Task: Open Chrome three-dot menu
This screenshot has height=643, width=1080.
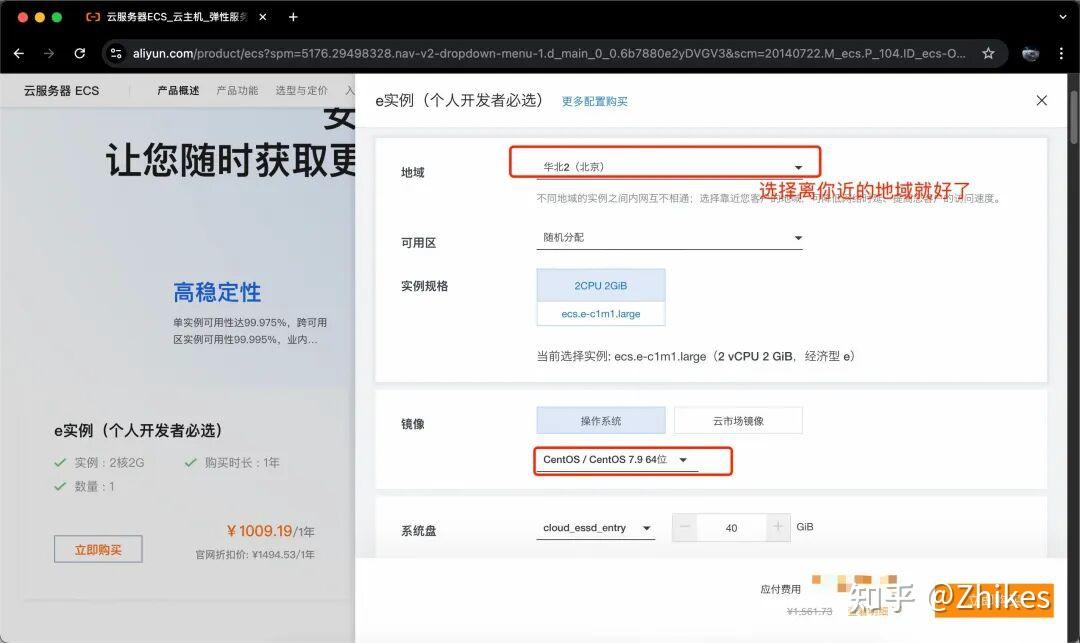Action: pyautogui.click(x=1061, y=53)
